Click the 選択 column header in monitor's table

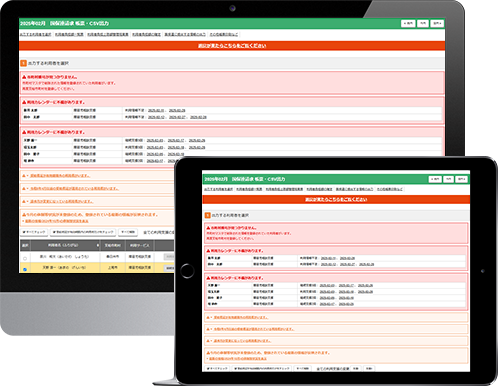coord(25,245)
